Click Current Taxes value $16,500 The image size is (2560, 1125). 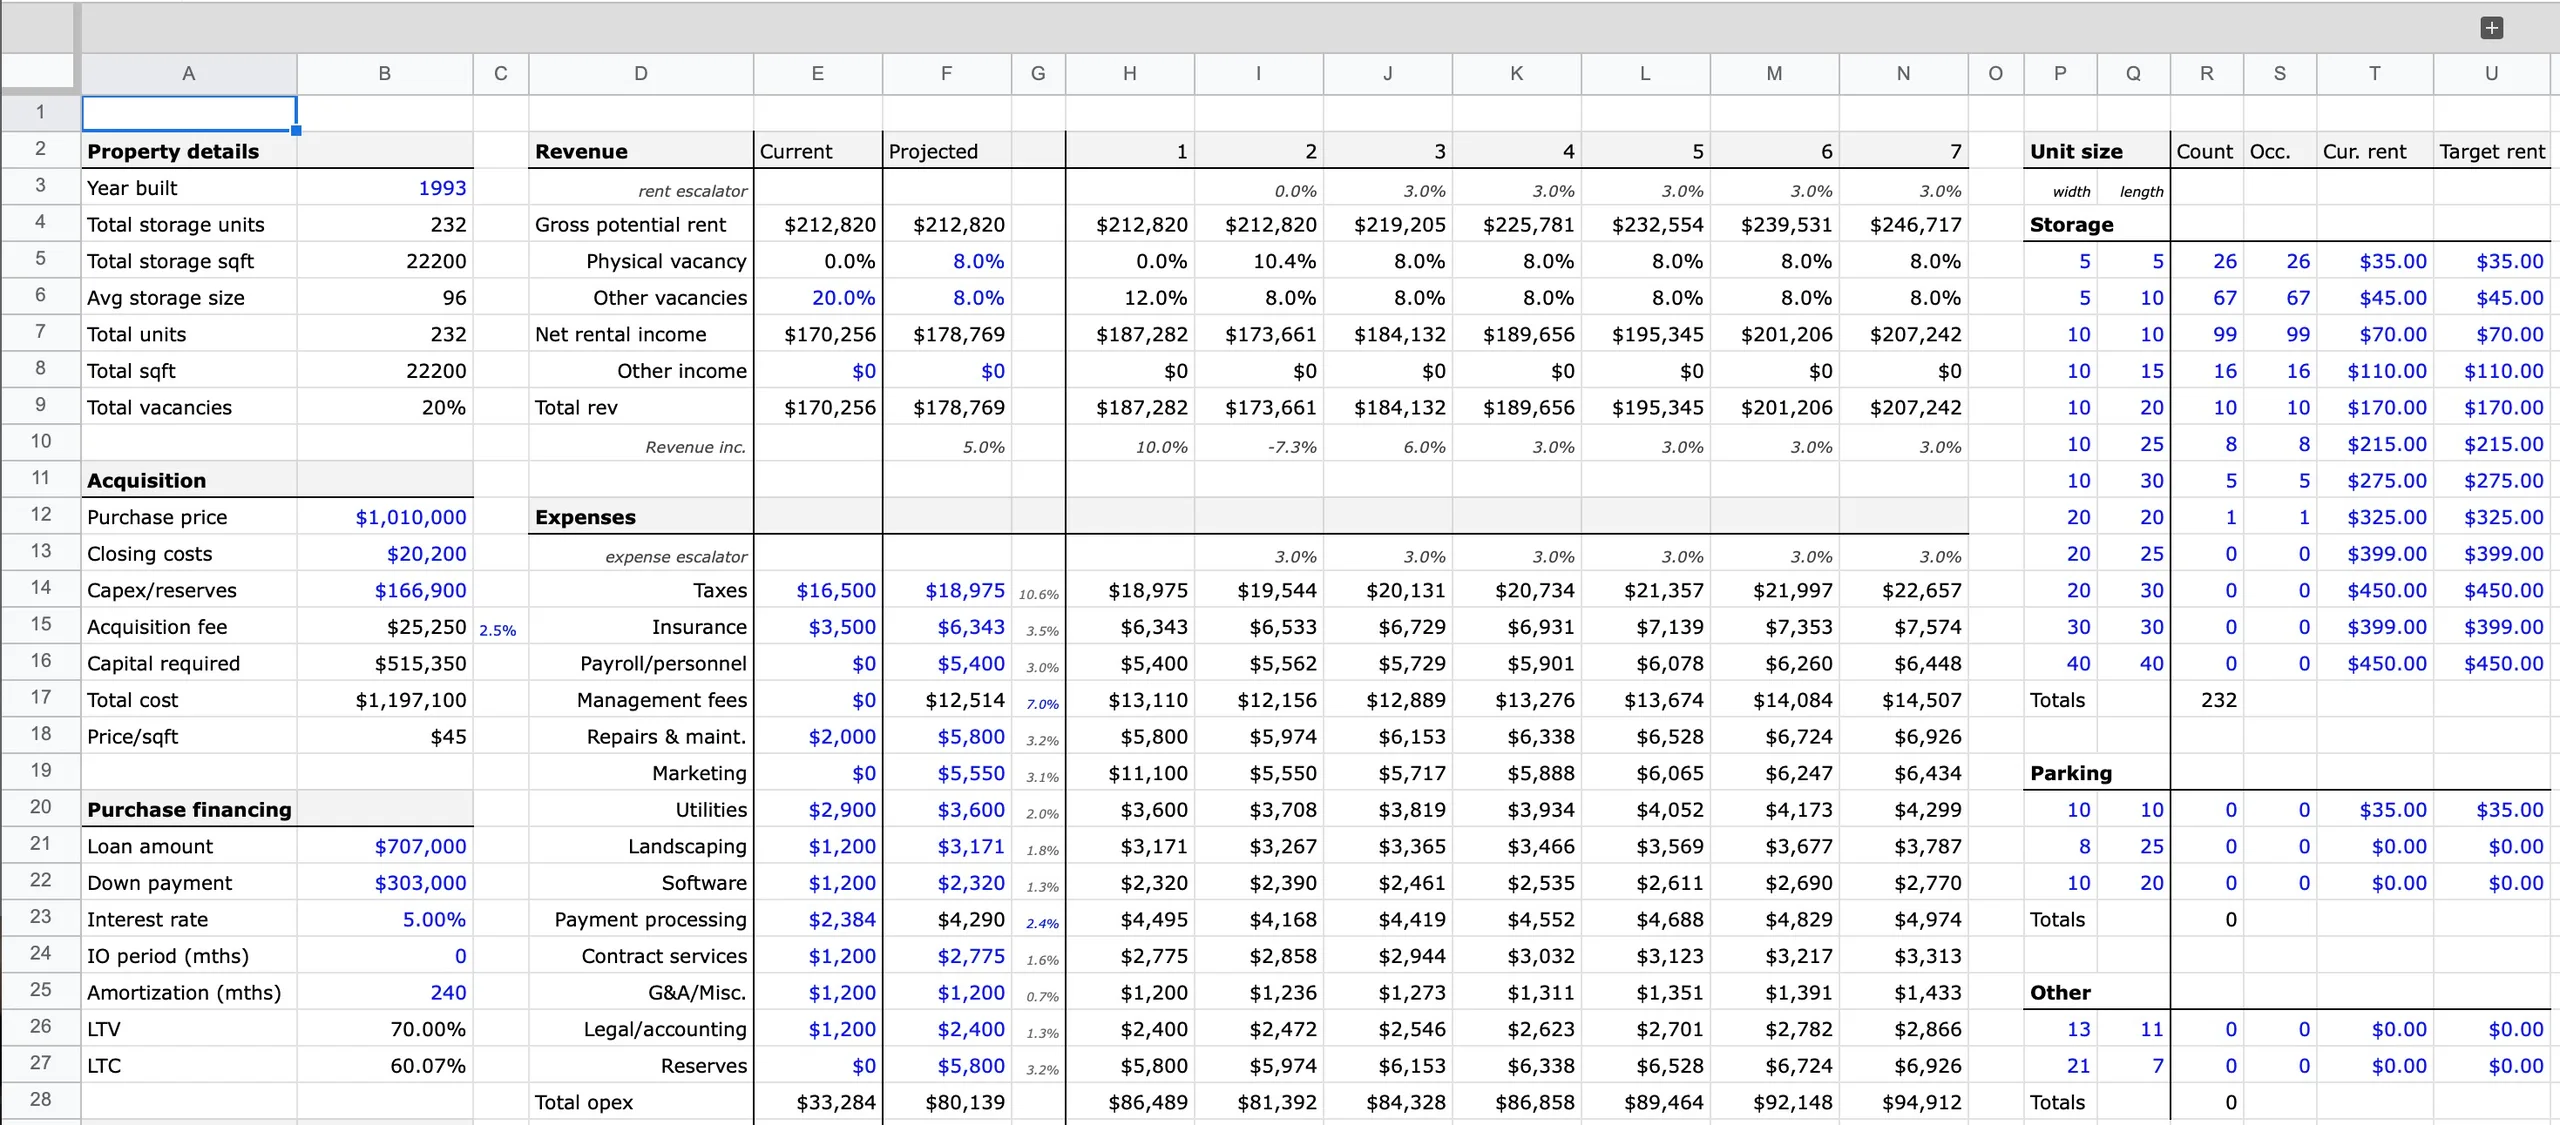836,590
